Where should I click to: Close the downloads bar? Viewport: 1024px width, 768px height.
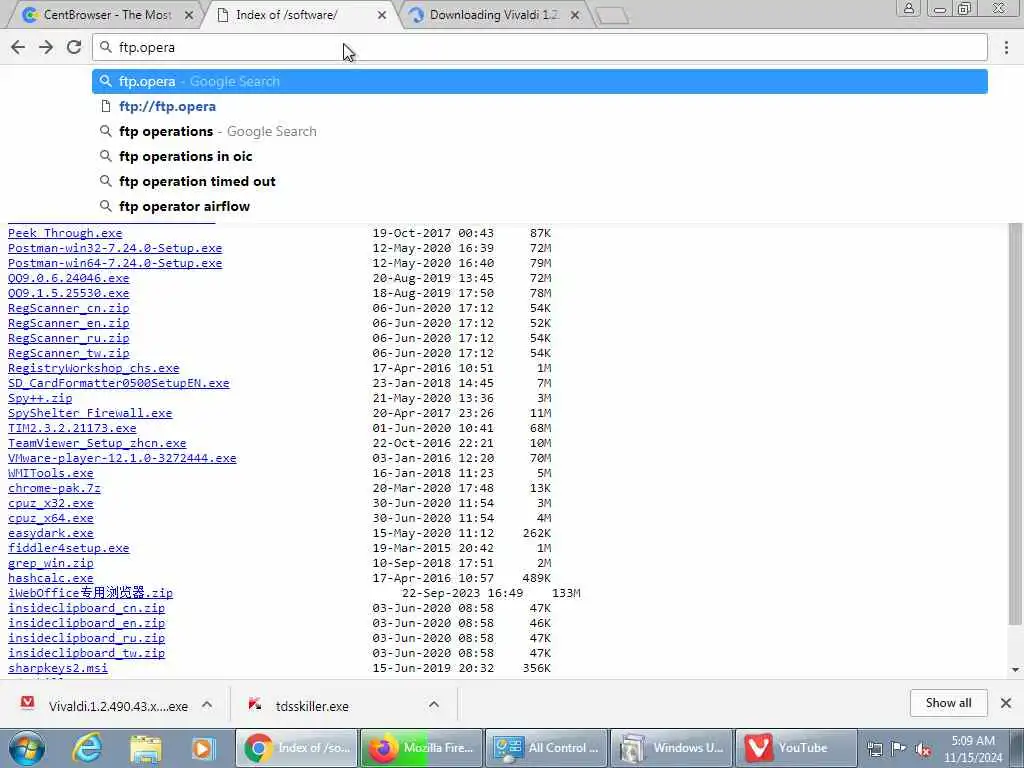(x=1006, y=703)
